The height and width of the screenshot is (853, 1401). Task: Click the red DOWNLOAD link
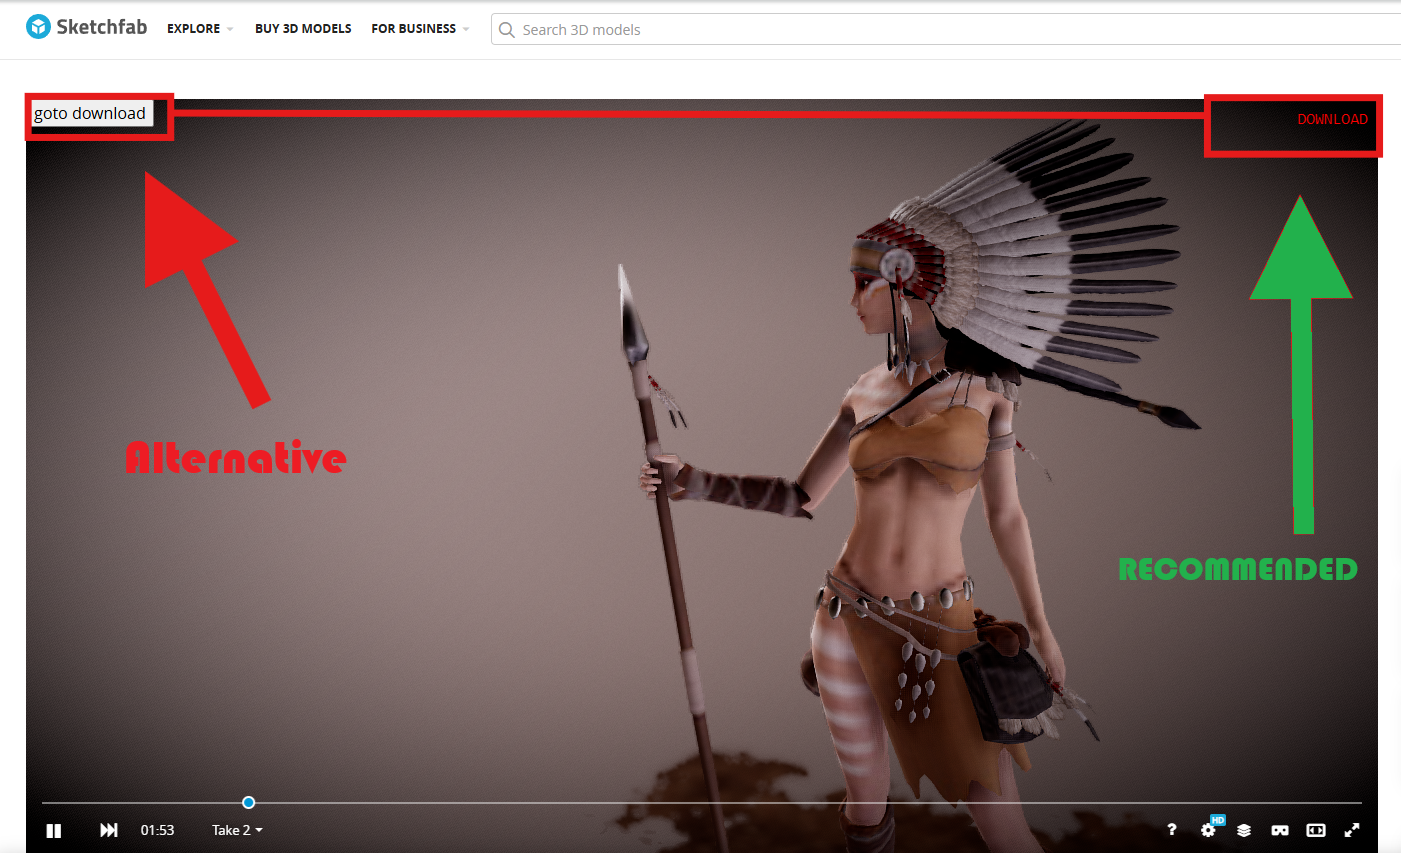pos(1332,119)
